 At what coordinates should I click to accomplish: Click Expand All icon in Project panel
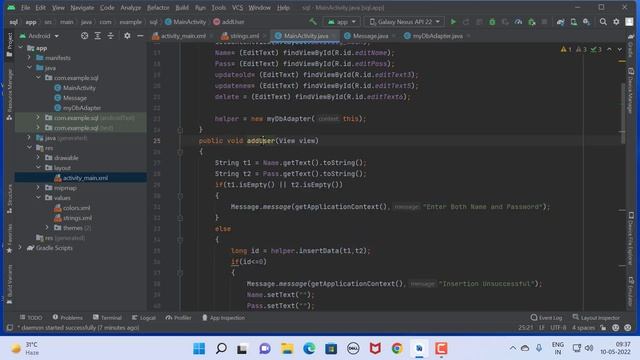[98, 36]
